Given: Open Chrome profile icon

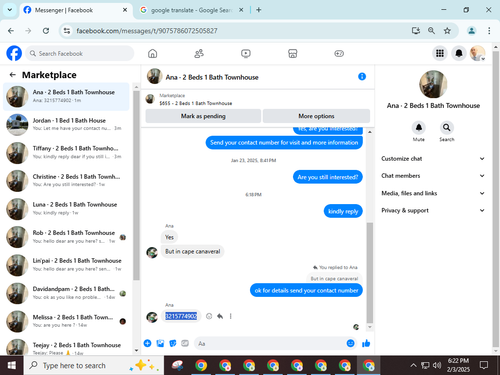Looking at the screenshot, I should point(471,31).
